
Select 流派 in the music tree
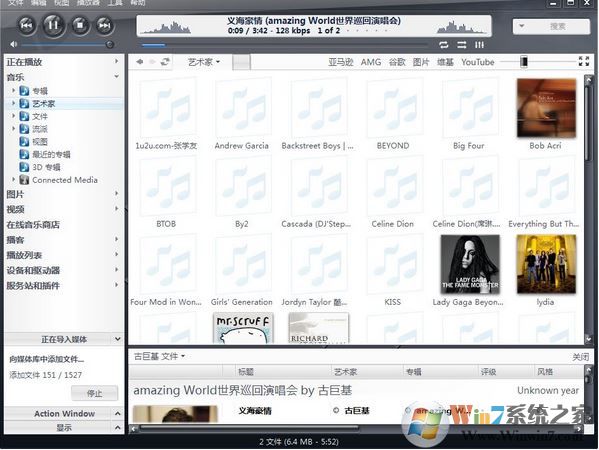40,129
